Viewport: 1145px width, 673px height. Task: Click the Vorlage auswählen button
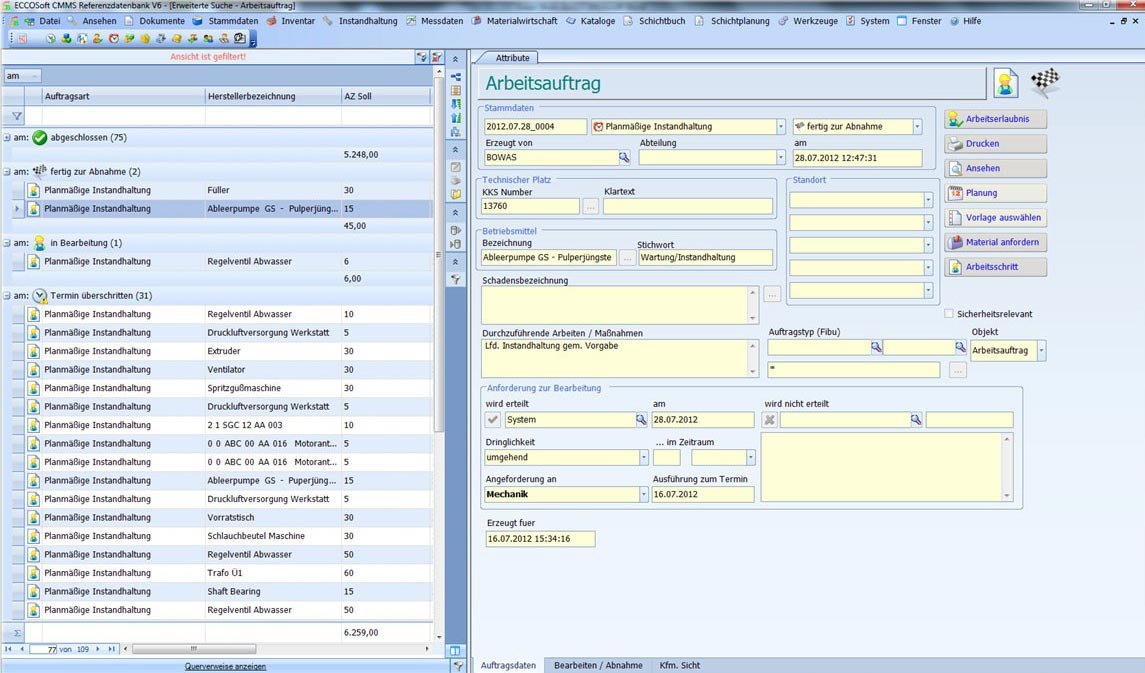995,218
